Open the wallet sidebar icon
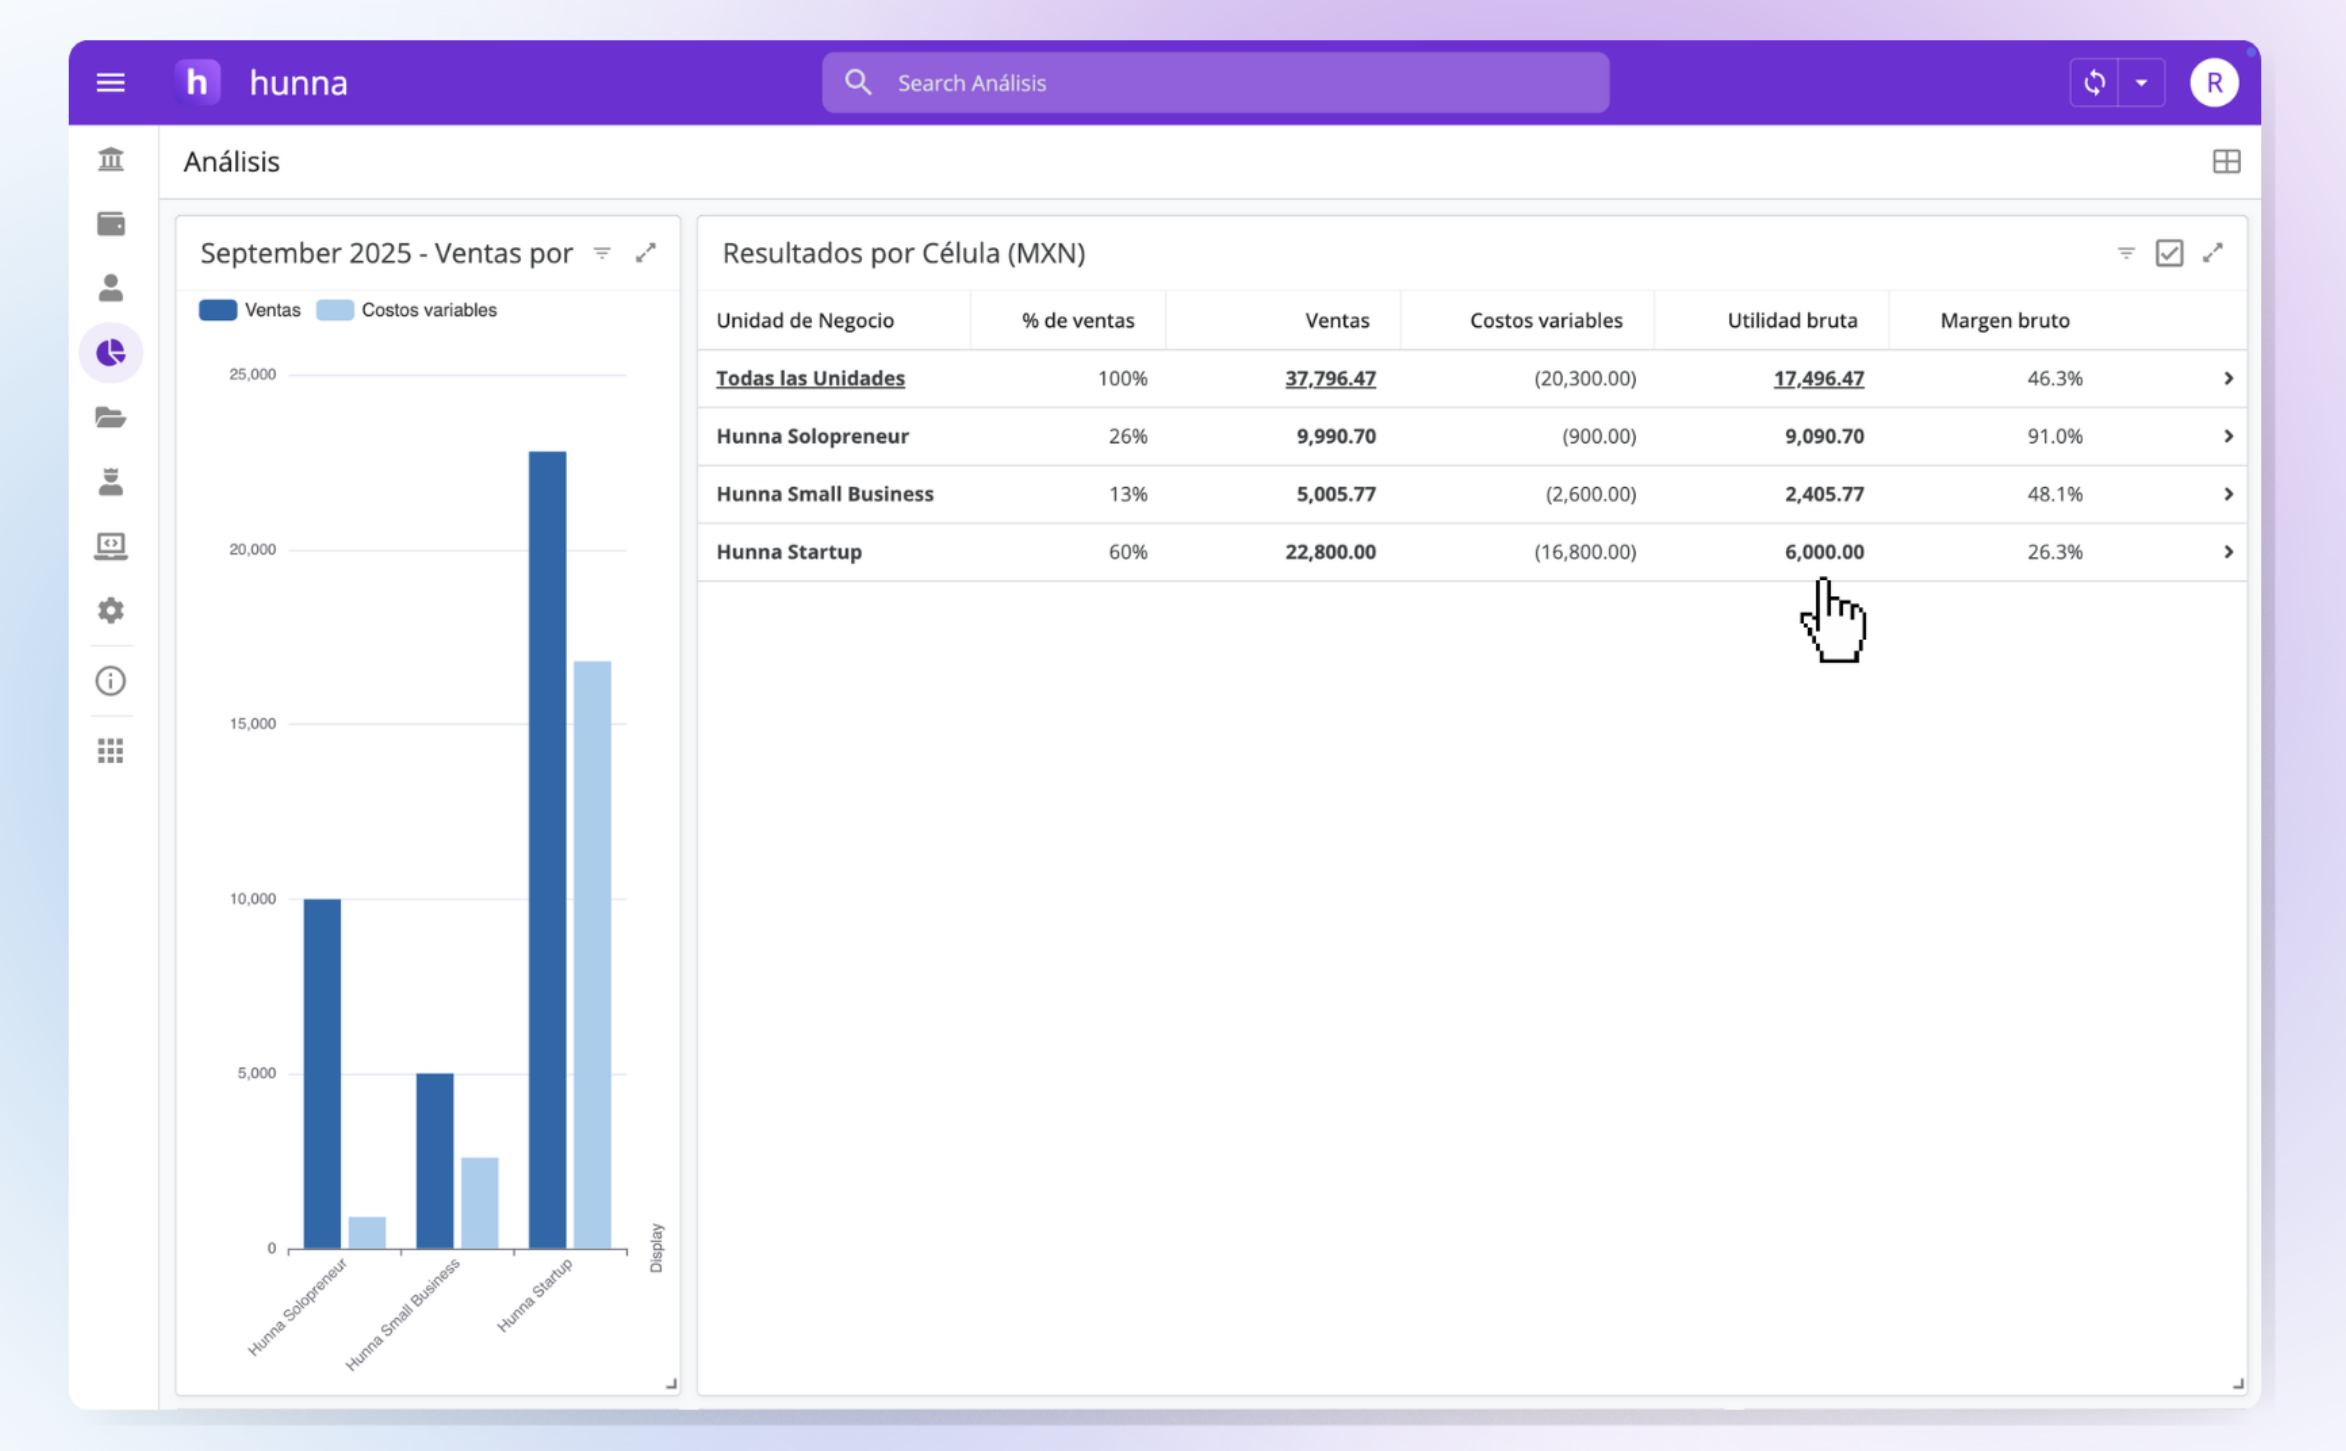This screenshot has width=2346, height=1451. (111, 224)
